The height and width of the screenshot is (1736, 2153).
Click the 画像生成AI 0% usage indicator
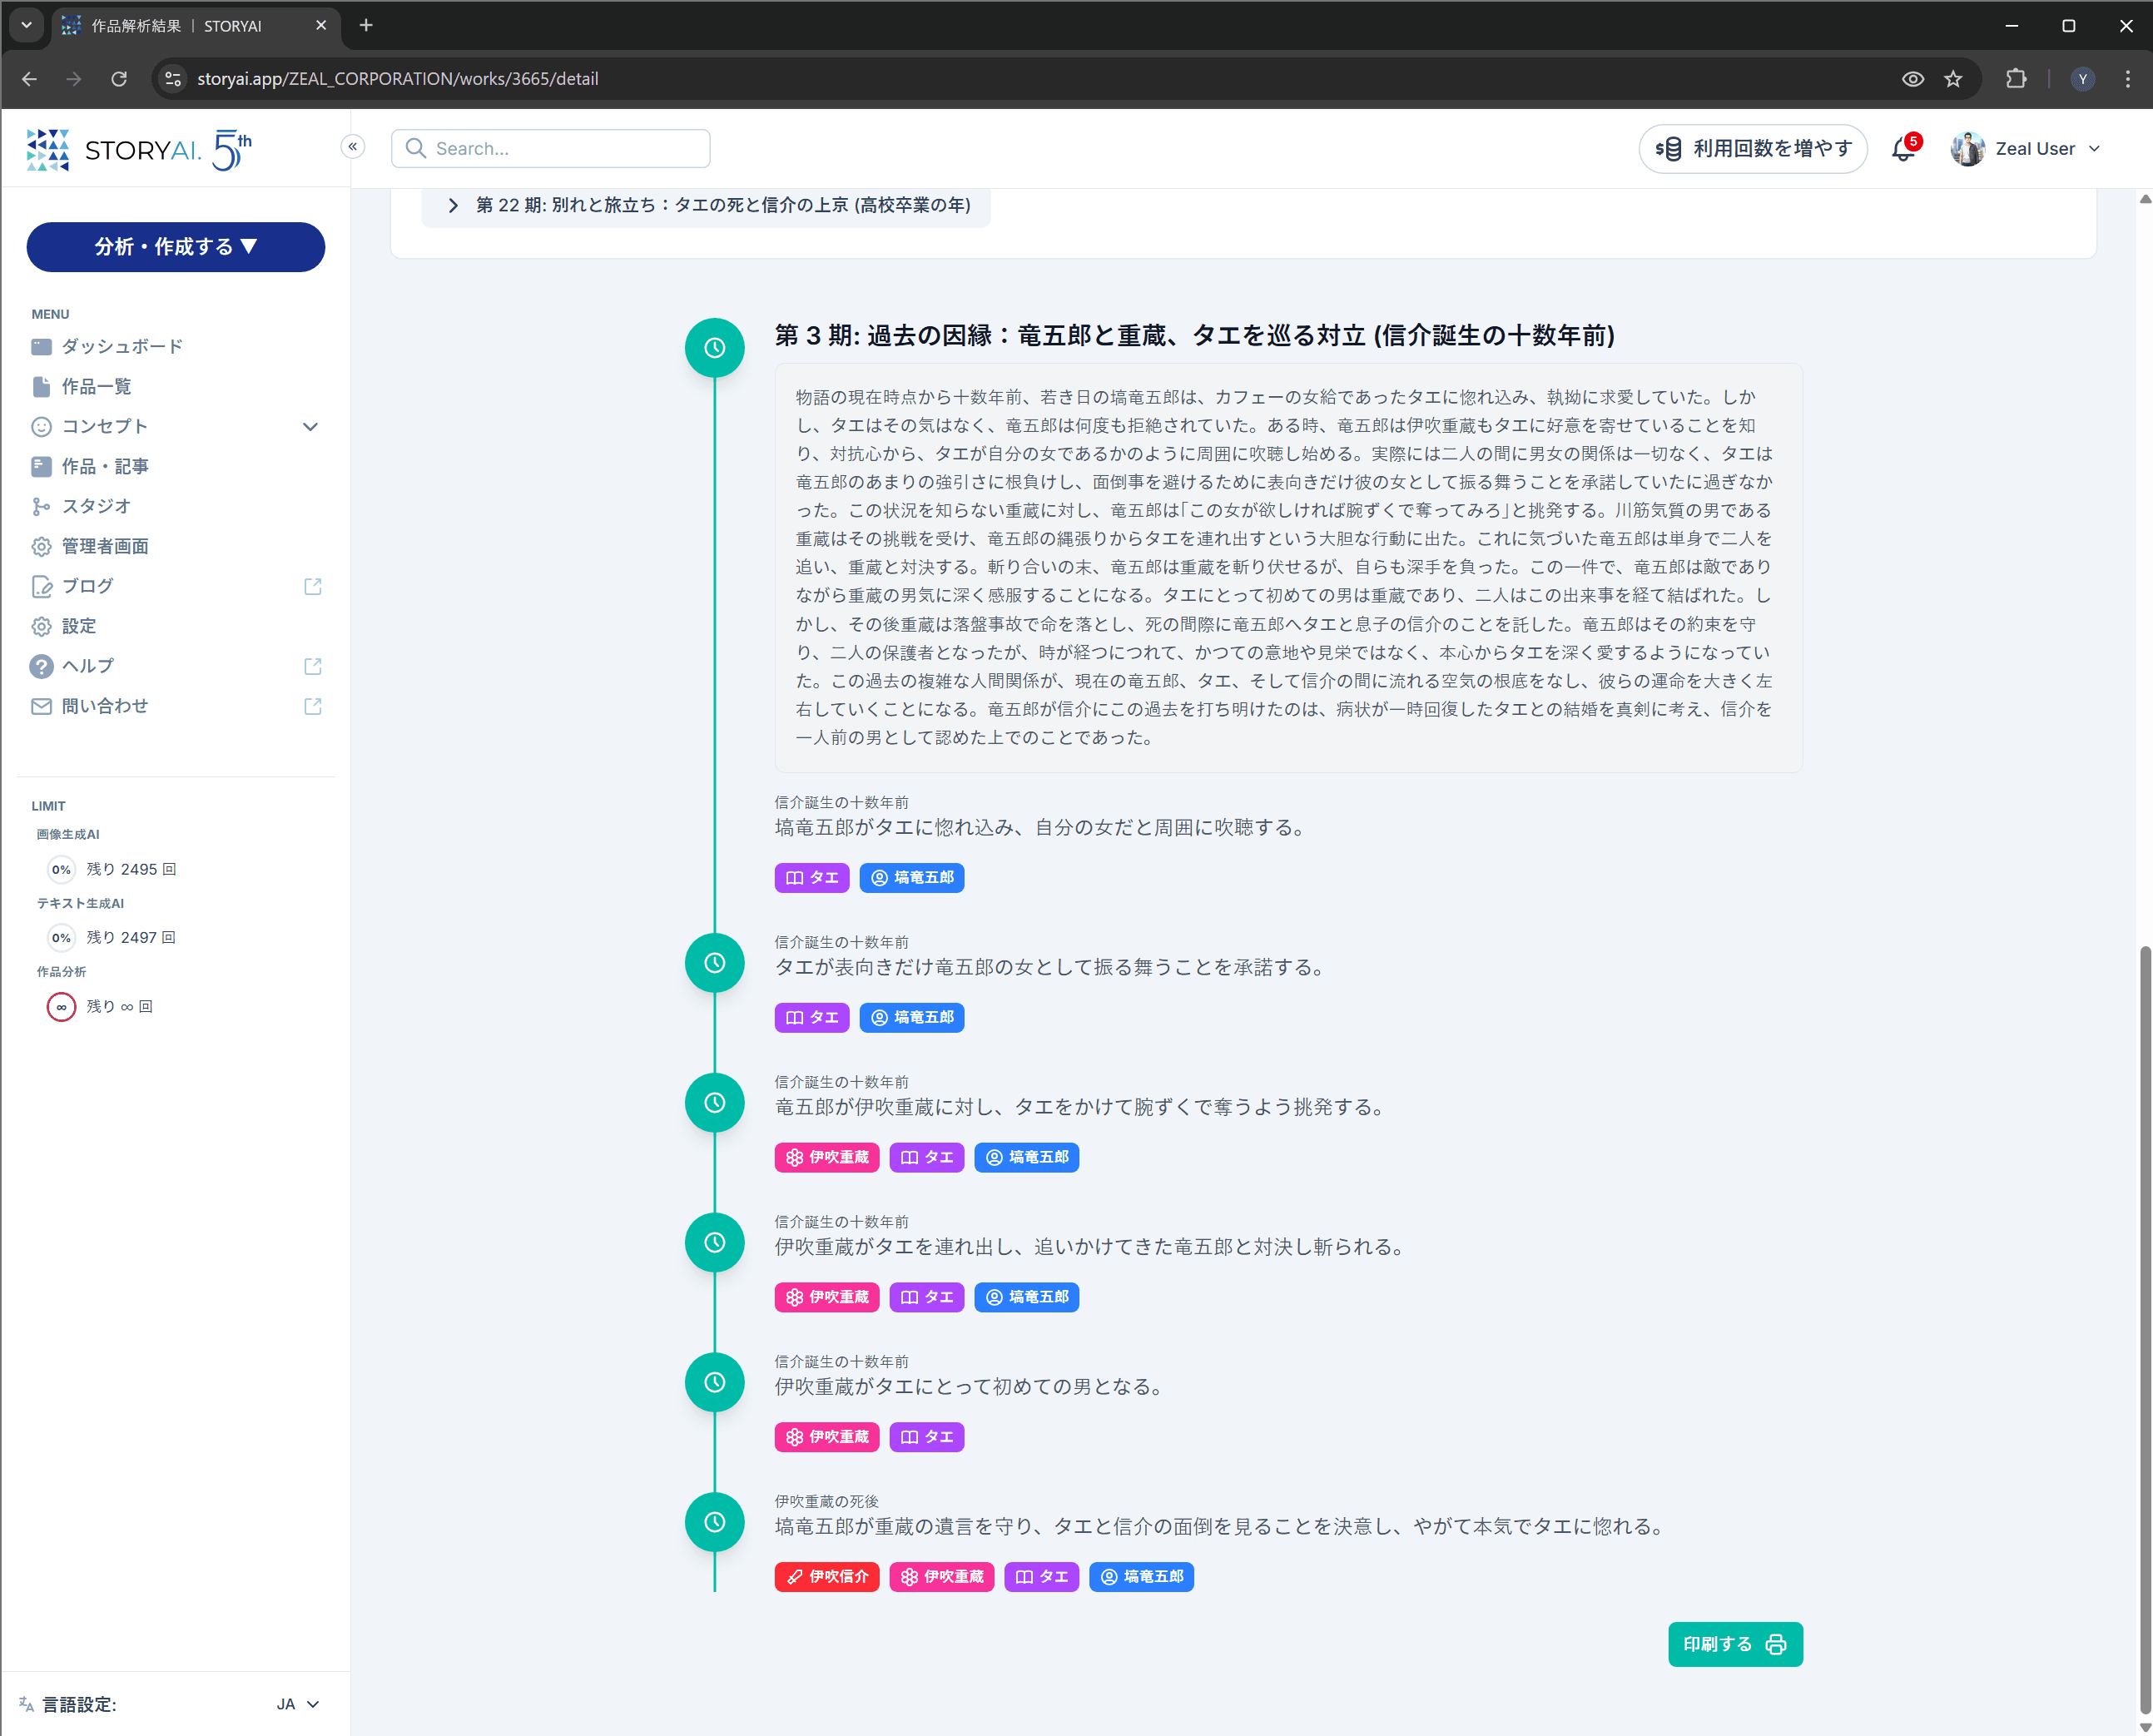point(61,870)
